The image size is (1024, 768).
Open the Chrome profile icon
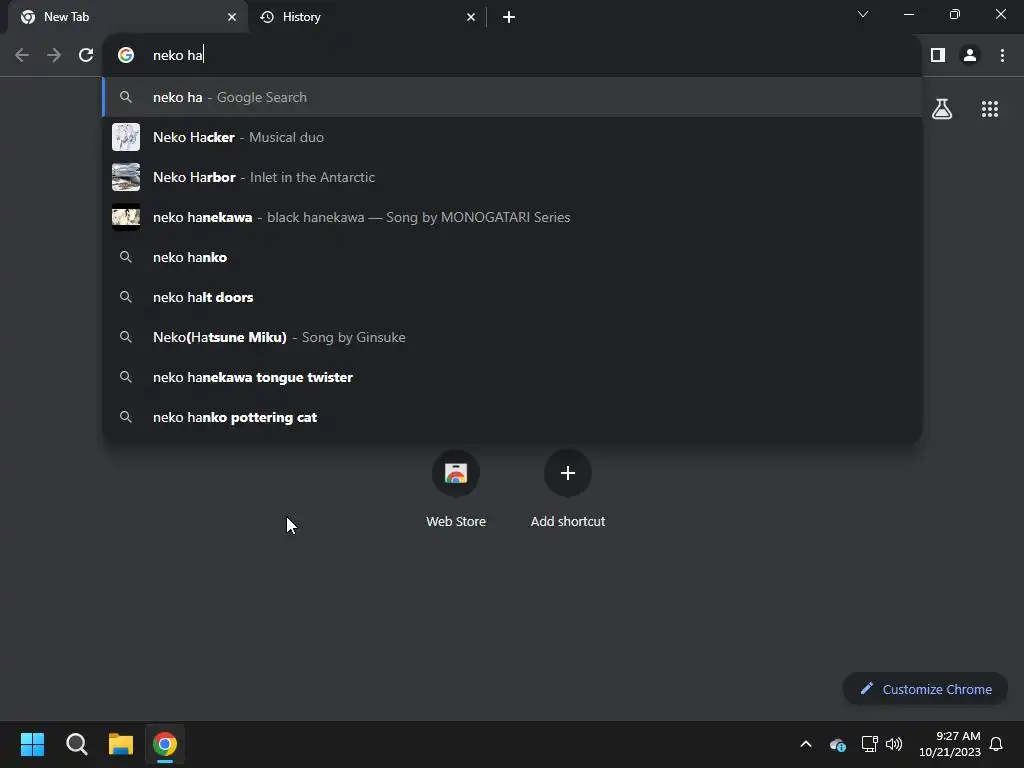pos(970,56)
